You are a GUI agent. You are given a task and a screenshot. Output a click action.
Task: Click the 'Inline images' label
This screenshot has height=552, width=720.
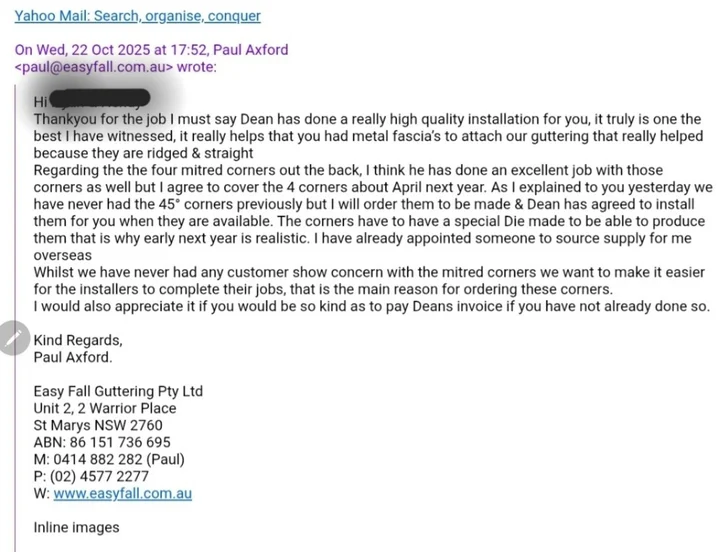coord(76,527)
